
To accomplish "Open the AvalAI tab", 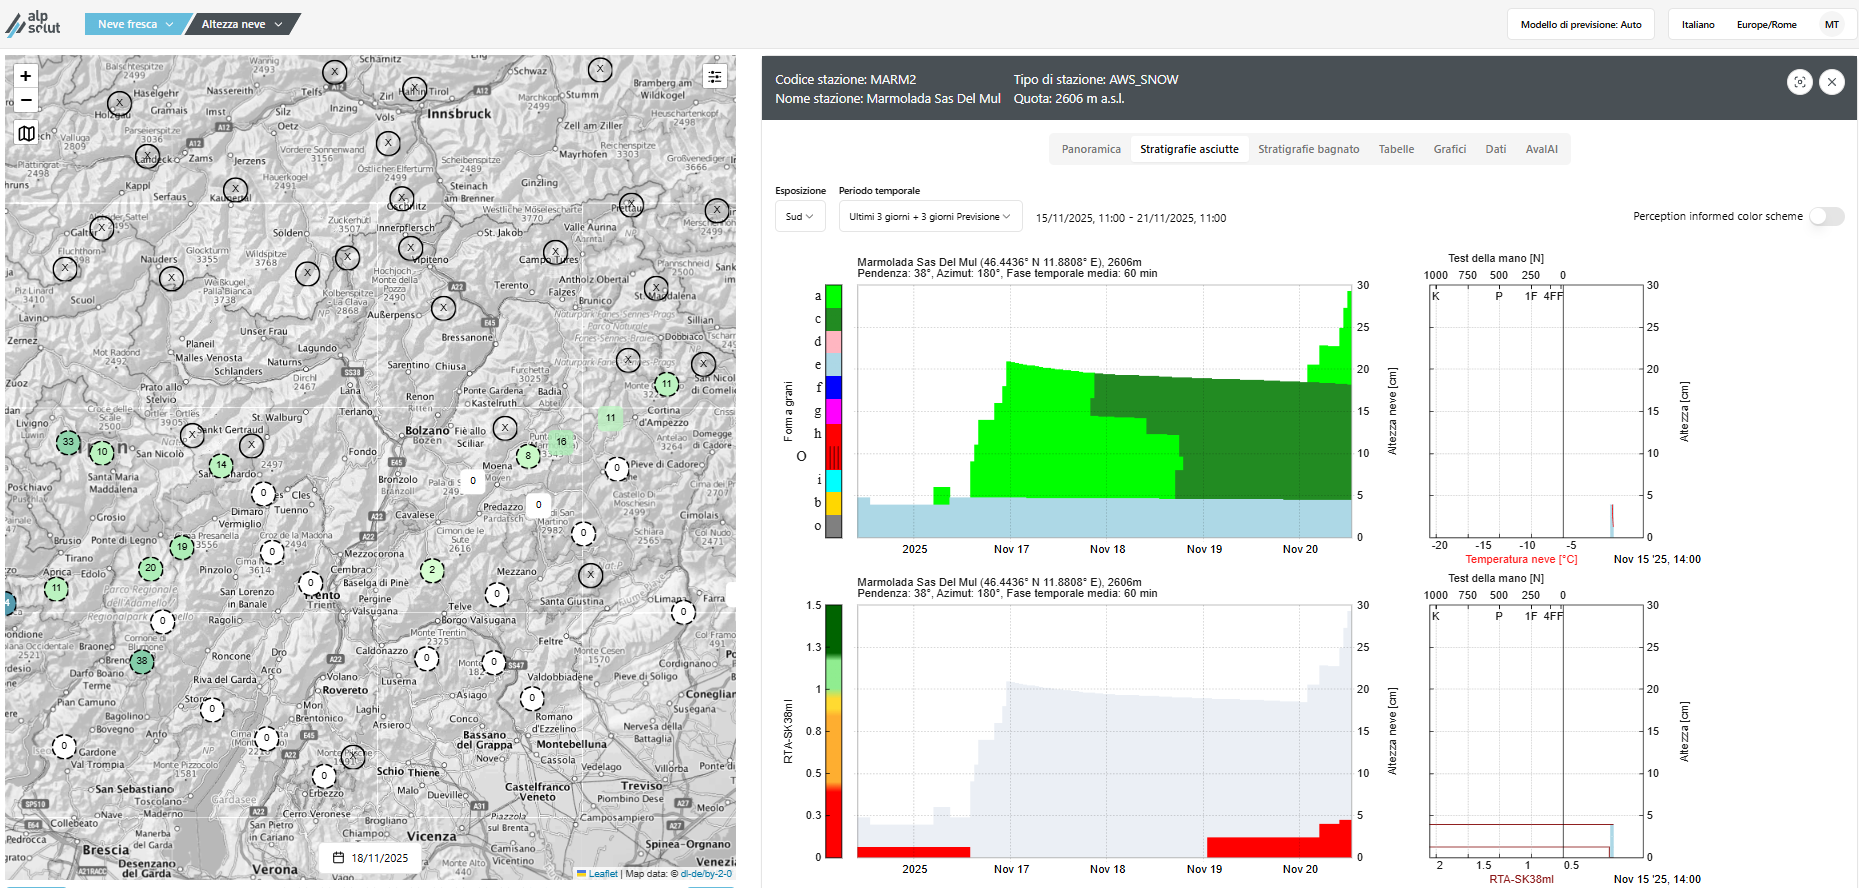I will click(x=1541, y=149).
